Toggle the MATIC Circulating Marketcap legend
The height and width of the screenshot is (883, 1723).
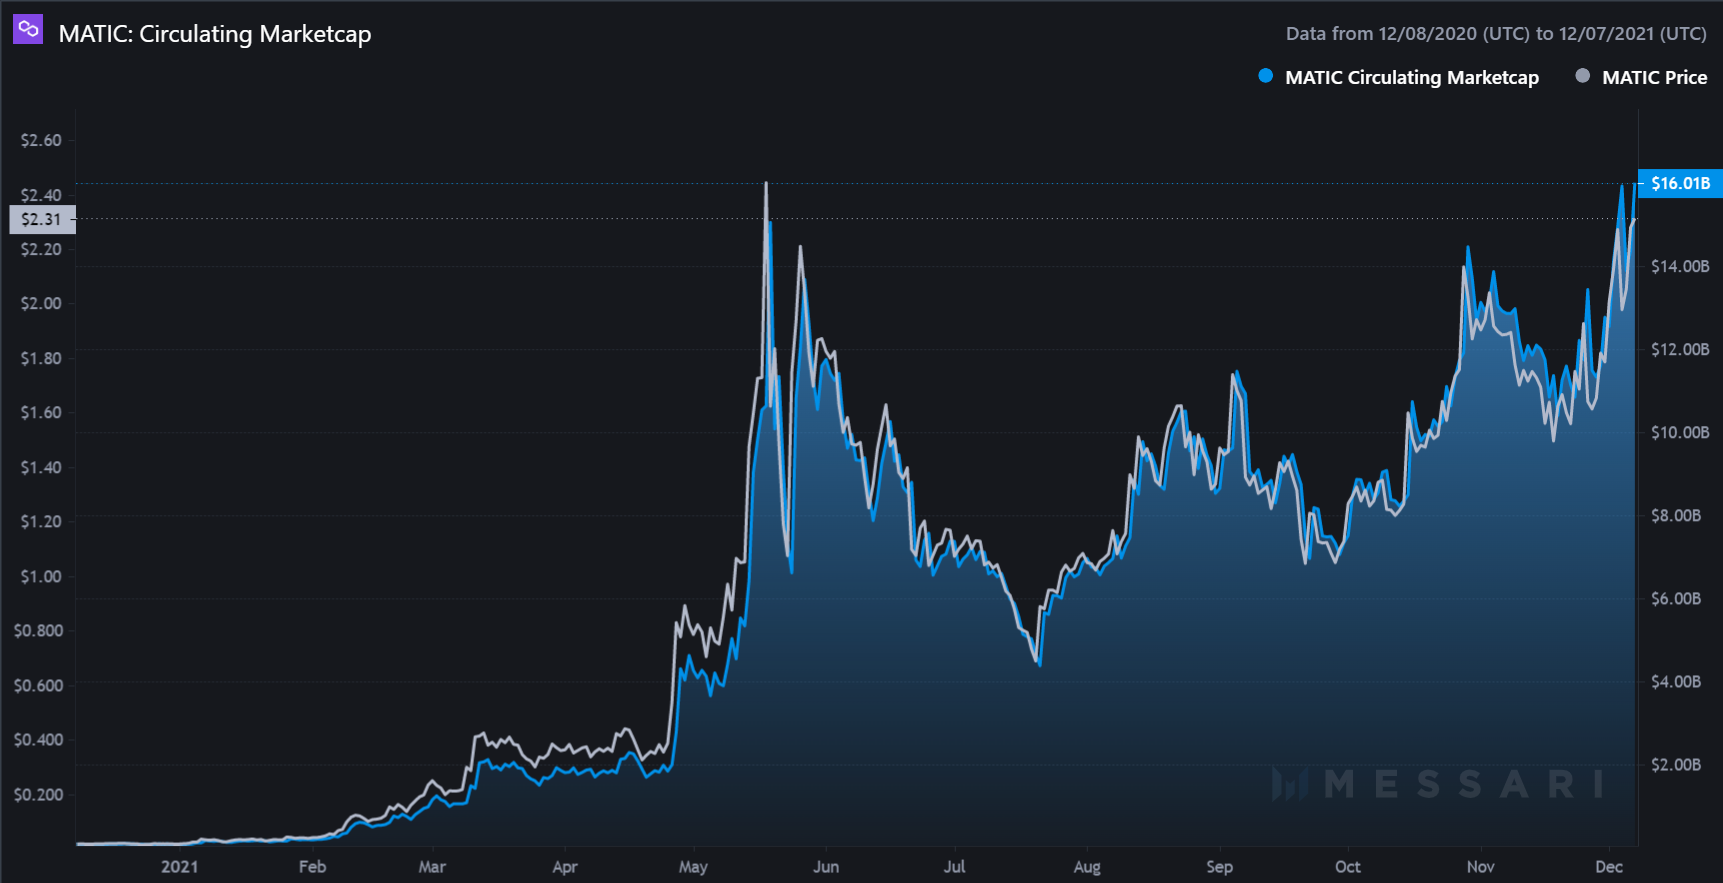(1399, 77)
